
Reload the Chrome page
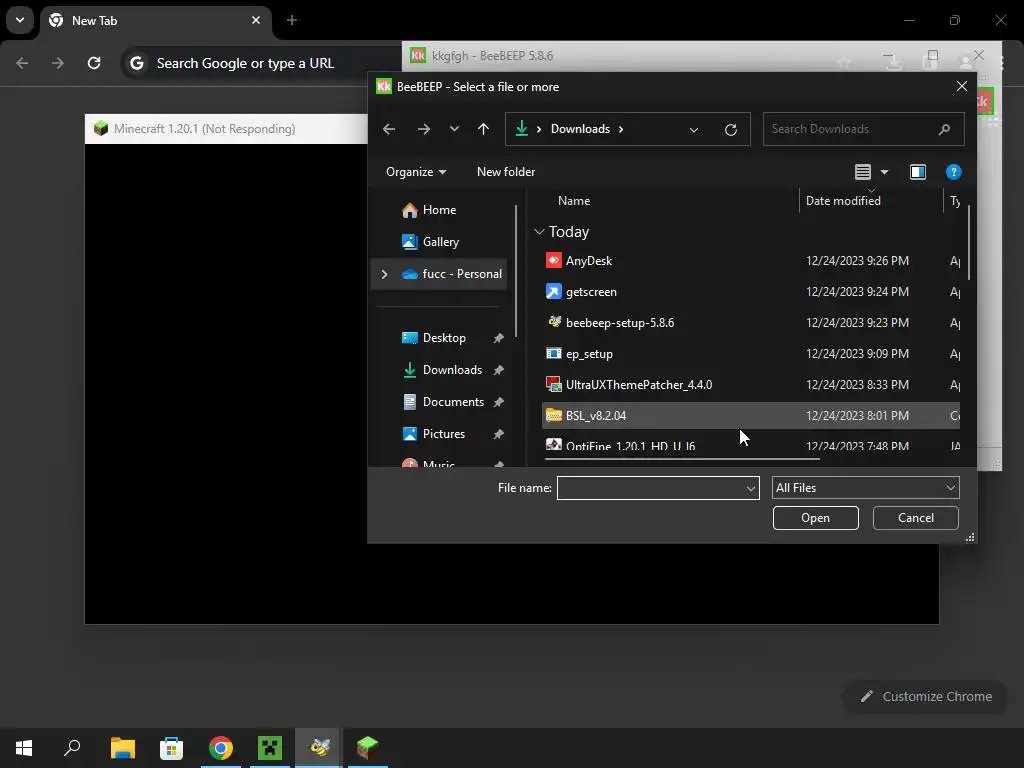click(x=94, y=63)
